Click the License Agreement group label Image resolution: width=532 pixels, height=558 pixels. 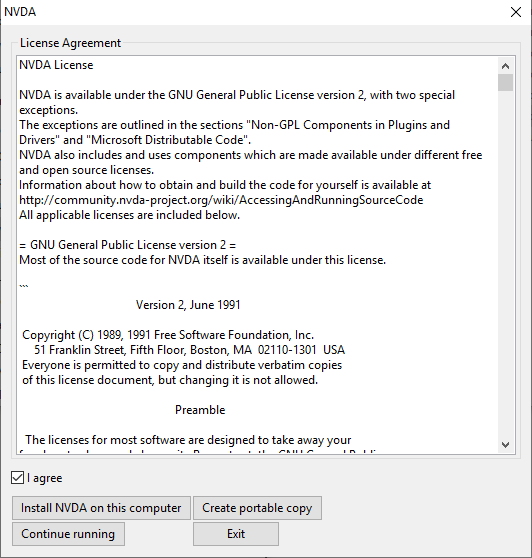pyautogui.click(x=70, y=43)
